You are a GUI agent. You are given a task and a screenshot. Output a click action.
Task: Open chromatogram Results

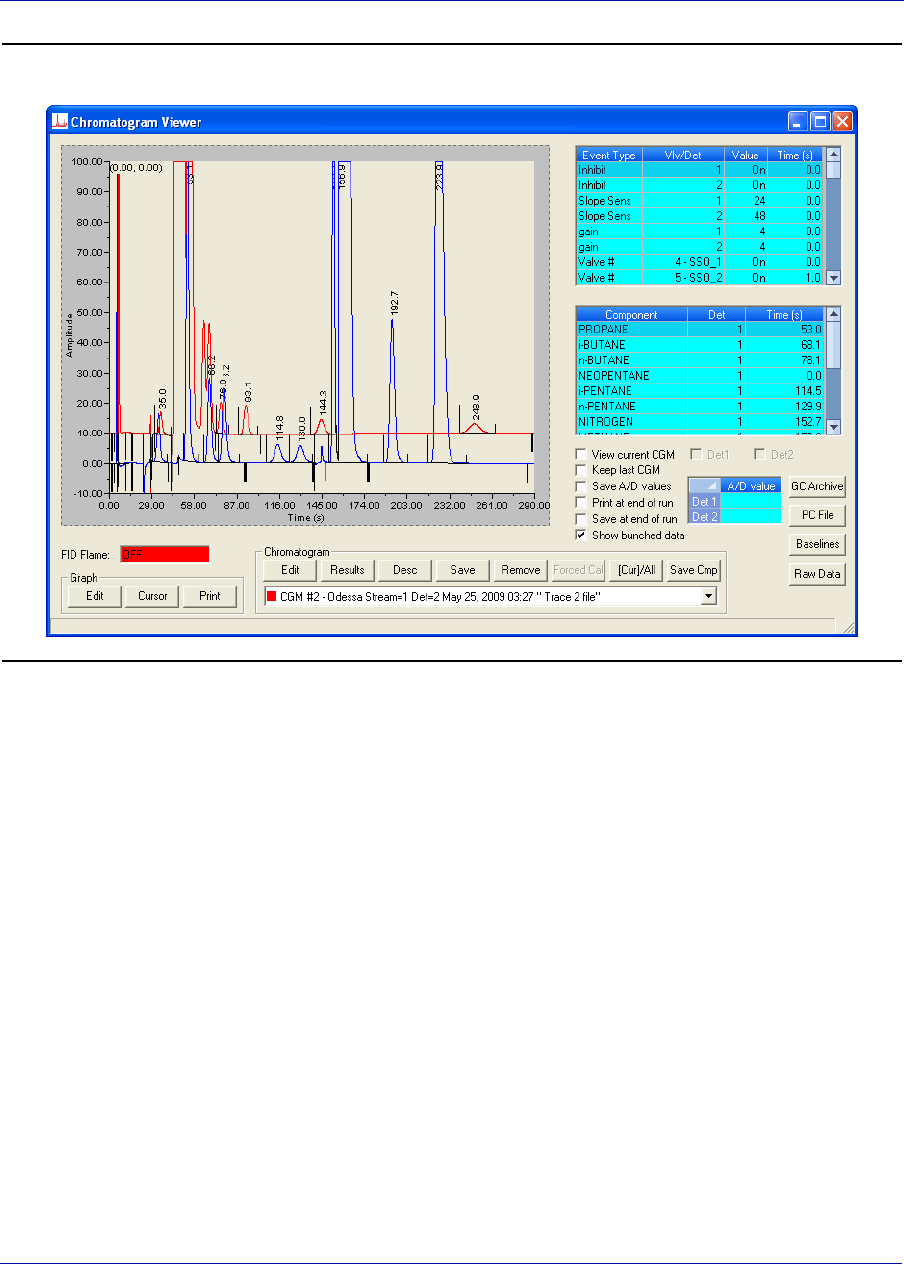(x=347, y=570)
